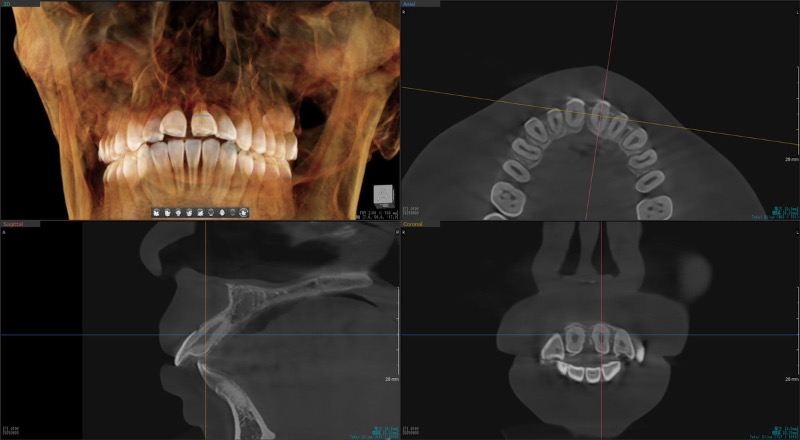800x440 pixels.
Task: Select the third icon in the 3D view toolbar
Action: 179,212
